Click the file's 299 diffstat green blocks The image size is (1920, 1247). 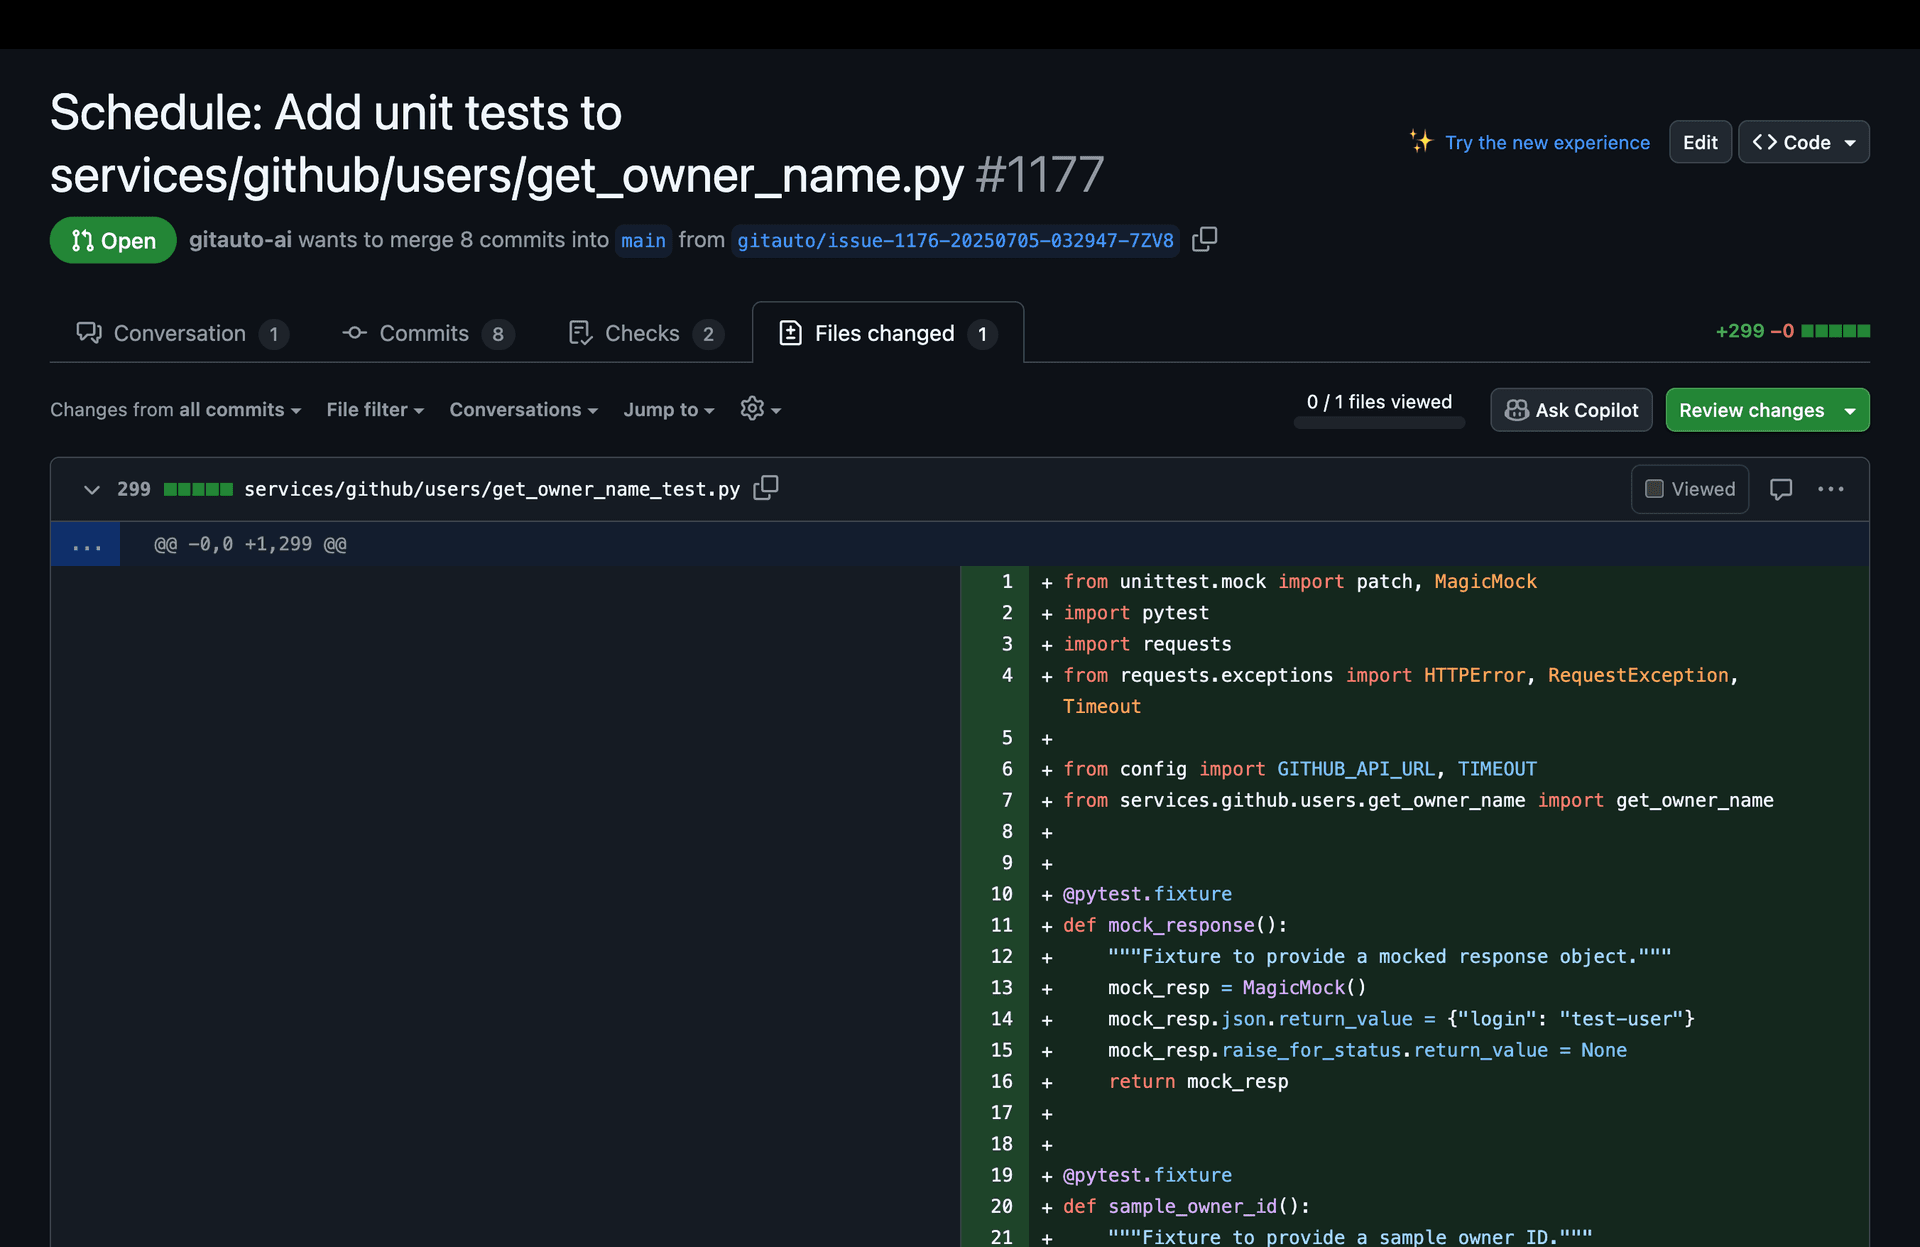(x=198, y=489)
